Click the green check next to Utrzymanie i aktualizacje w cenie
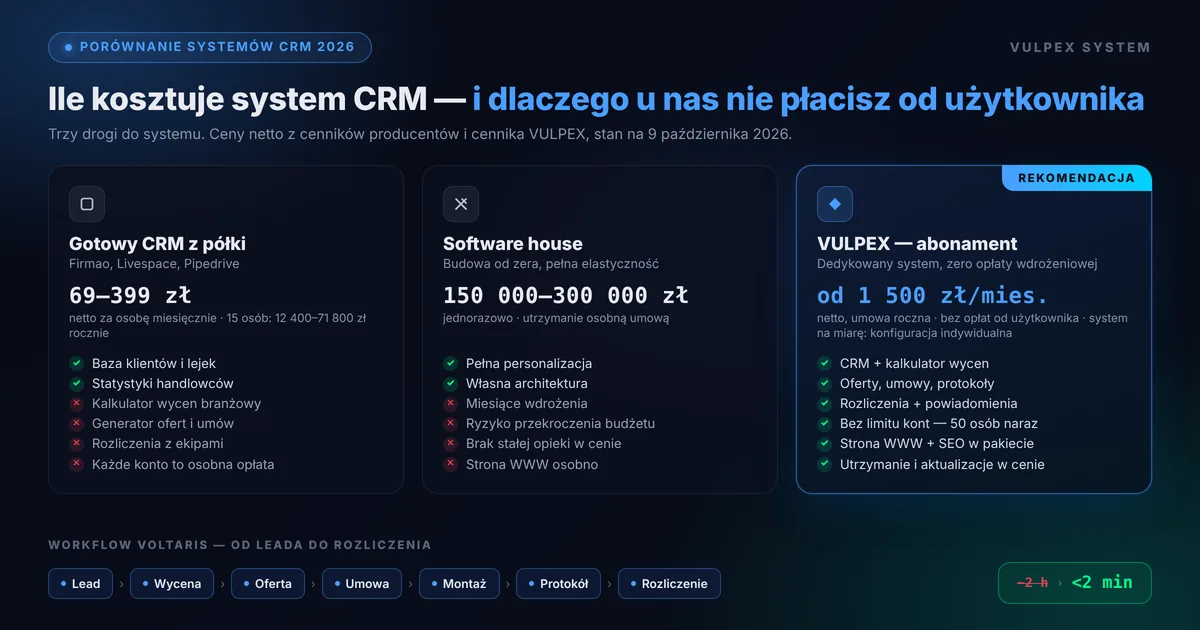 [x=824, y=464]
